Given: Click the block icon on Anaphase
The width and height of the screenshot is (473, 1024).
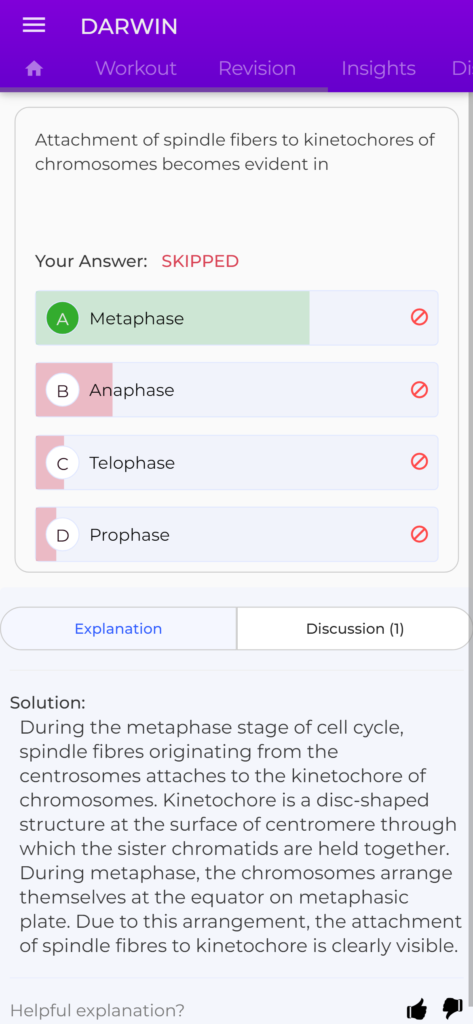Looking at the screenshot, I should point(419,390).
